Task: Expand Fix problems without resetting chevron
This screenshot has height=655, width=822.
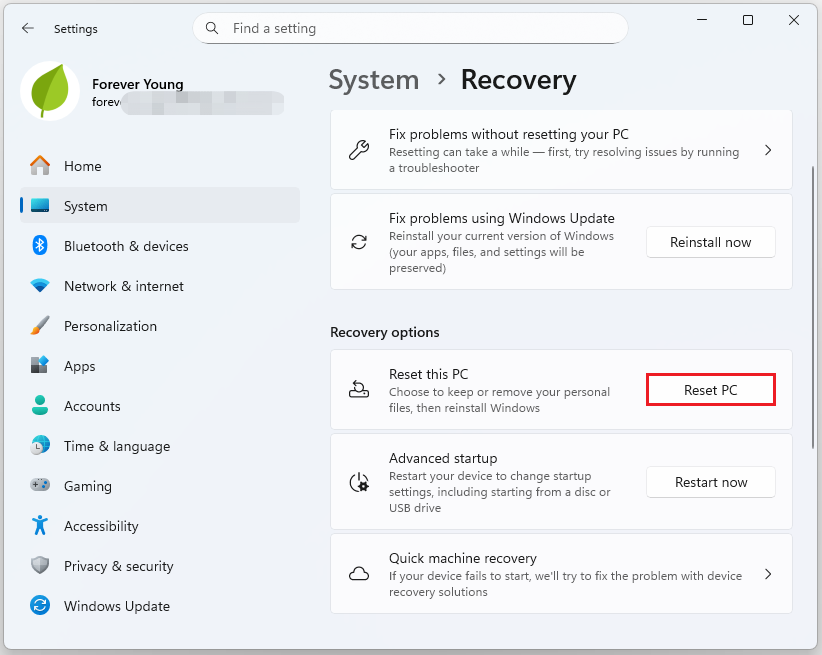Action: click(768, 150)
